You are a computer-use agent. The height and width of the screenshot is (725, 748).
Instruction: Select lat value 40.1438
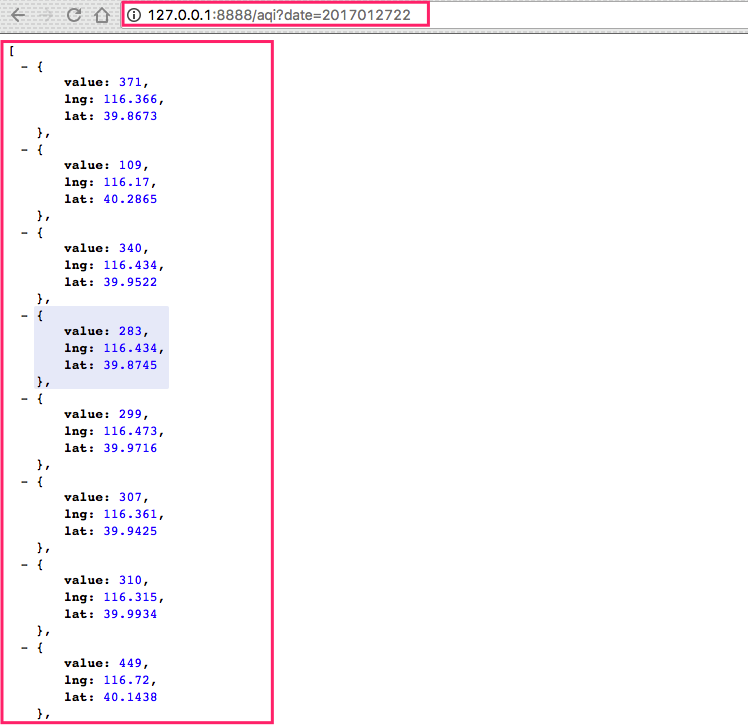pyautogui.click(x=130, y=697)
